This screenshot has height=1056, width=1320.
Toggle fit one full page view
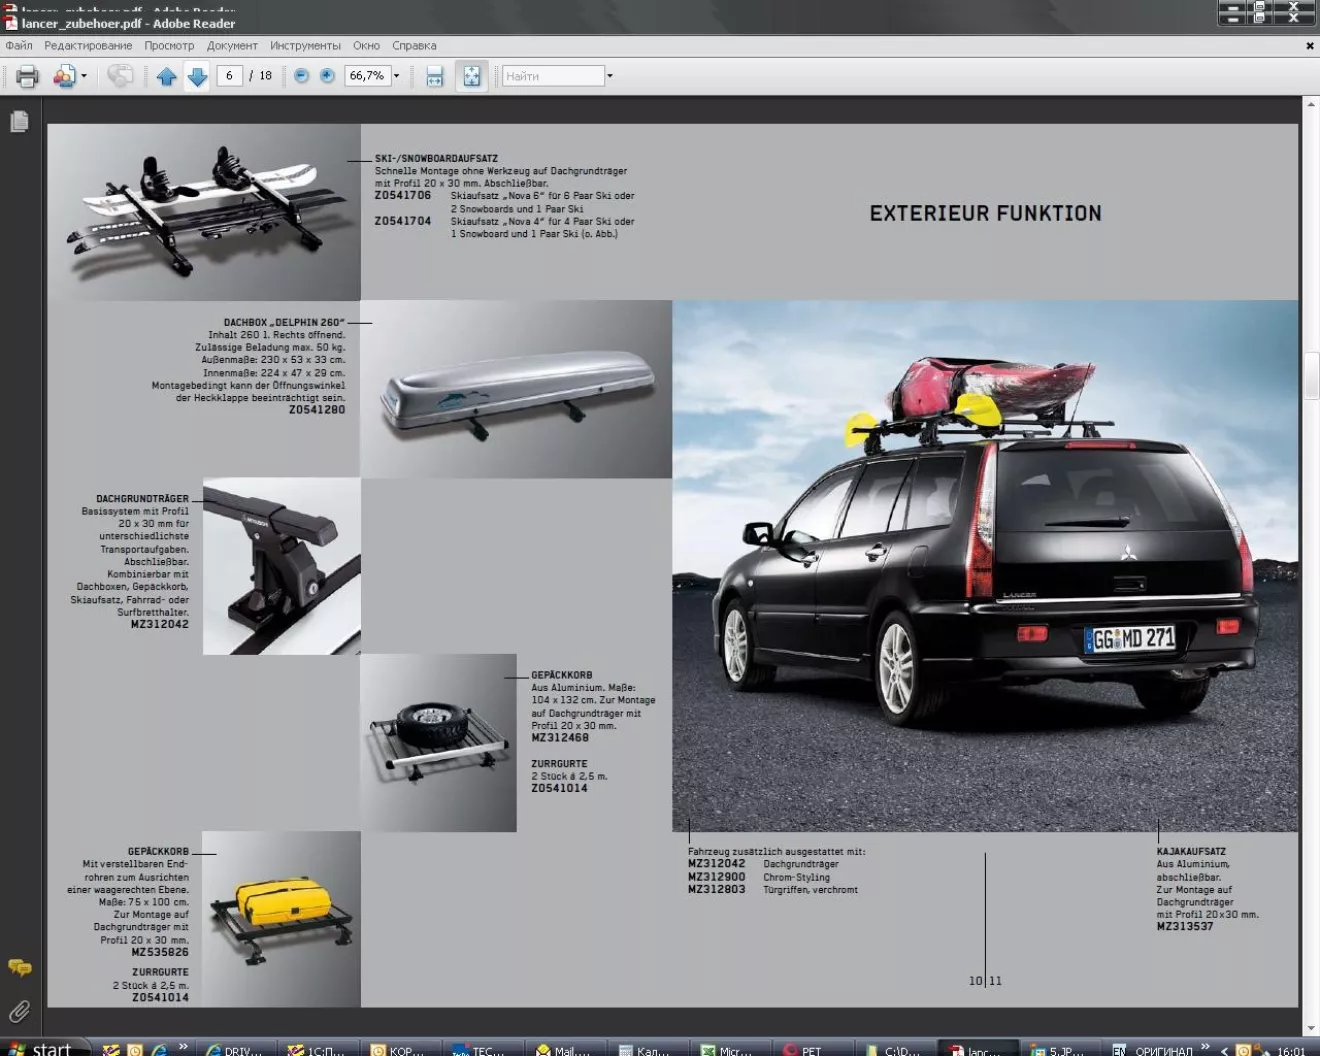pos(471,76)
